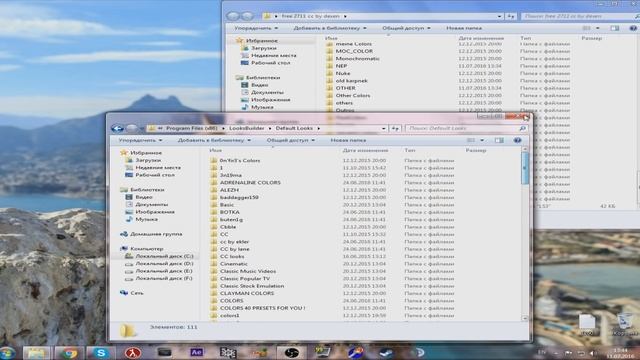The image size is (640, 360).
Task: Open Общий доступ menu in Default Looks window
Action: [290, 140]
